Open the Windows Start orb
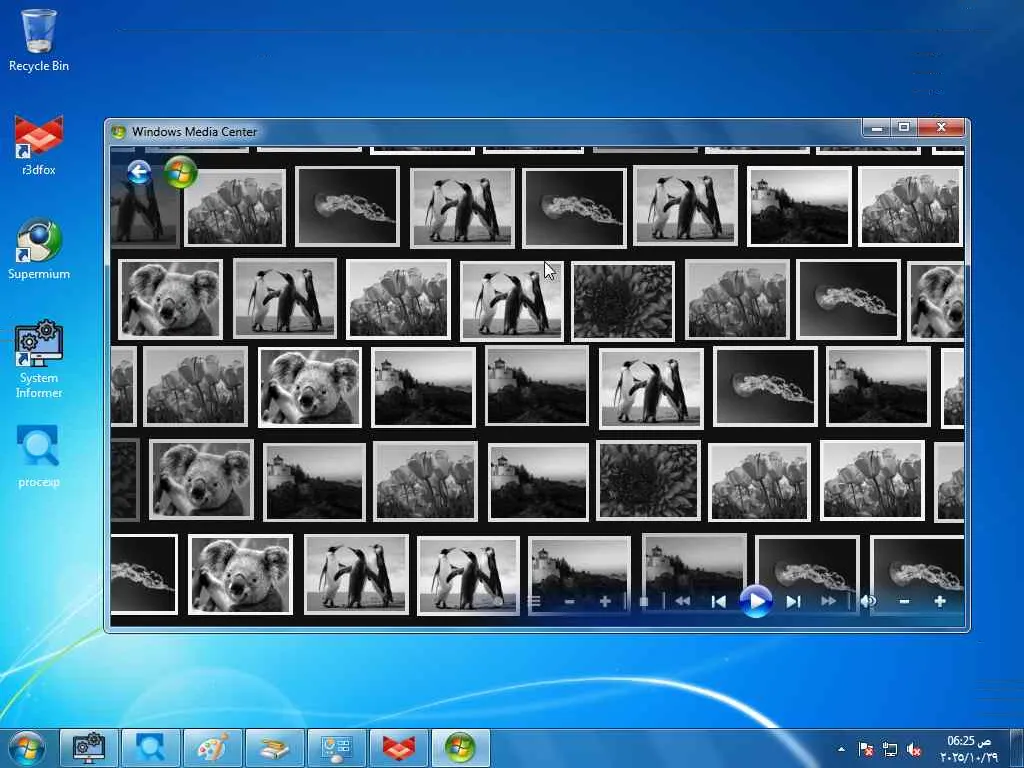The image size is (1024, 768). pyautogui.click(x=27, y=748)
